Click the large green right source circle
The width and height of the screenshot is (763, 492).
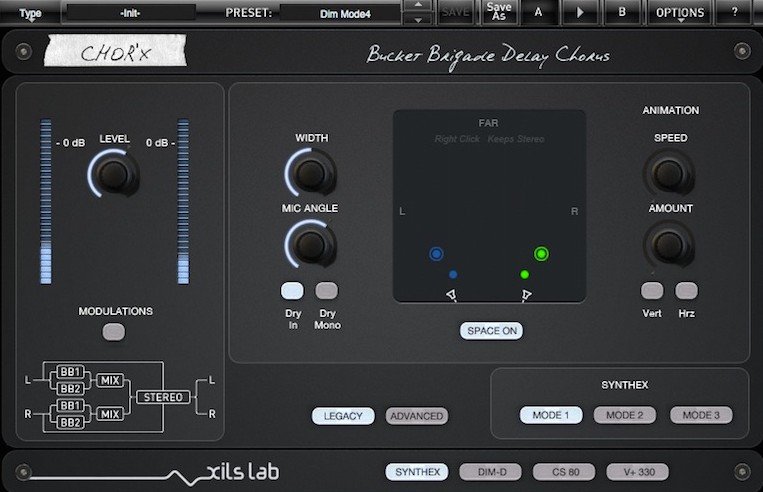(541, 254)
